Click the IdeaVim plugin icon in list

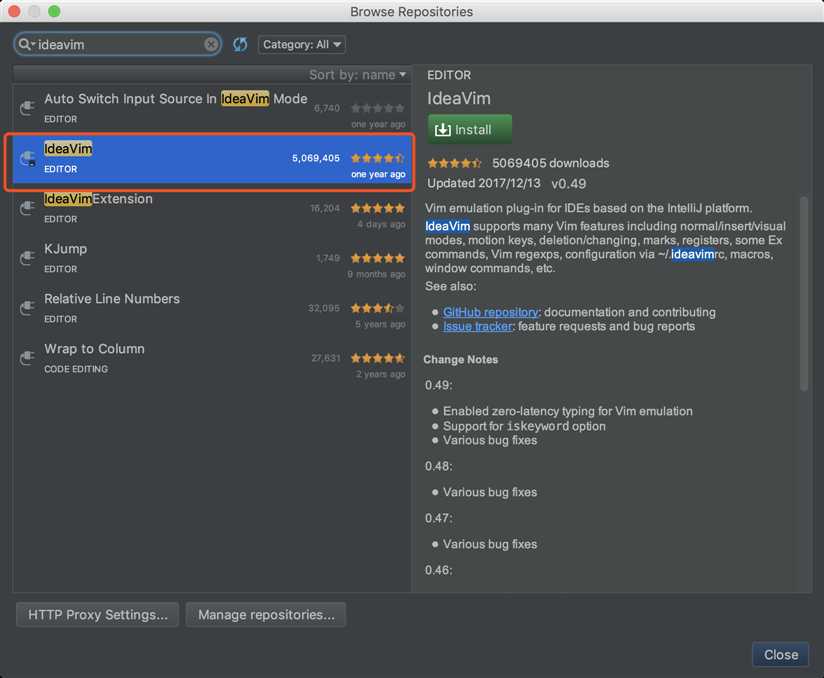(x=29, y=158)
